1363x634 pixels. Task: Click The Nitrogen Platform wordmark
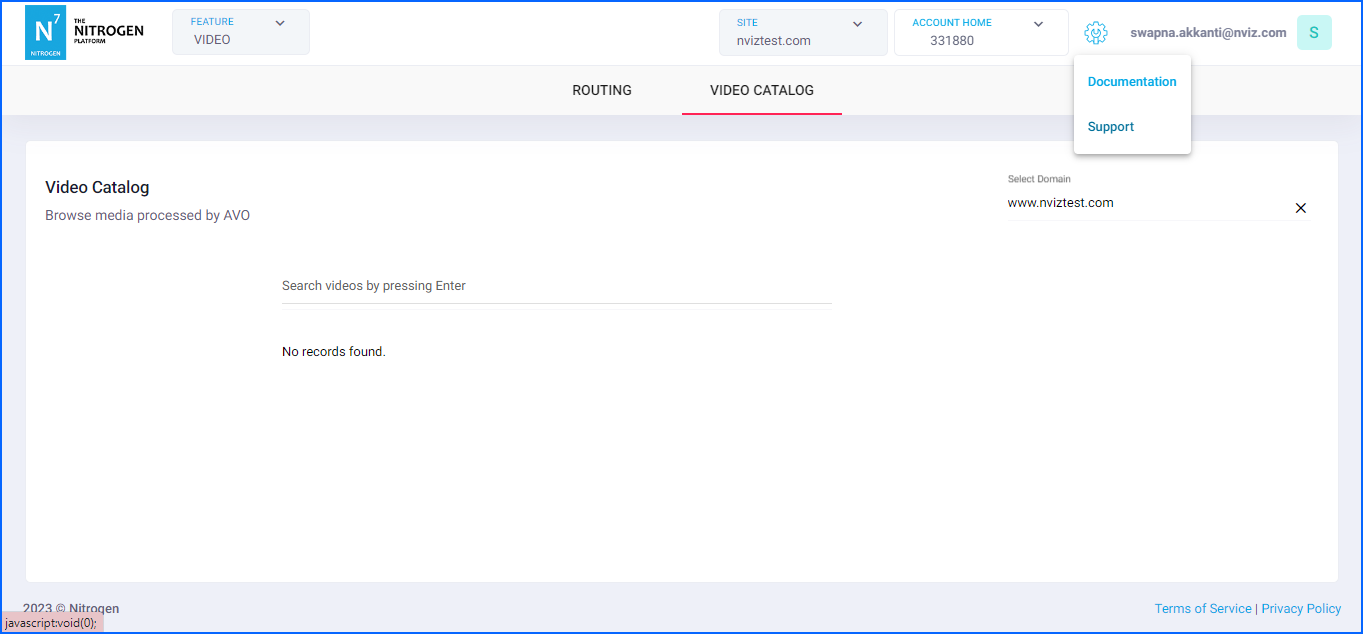point(108,32)
